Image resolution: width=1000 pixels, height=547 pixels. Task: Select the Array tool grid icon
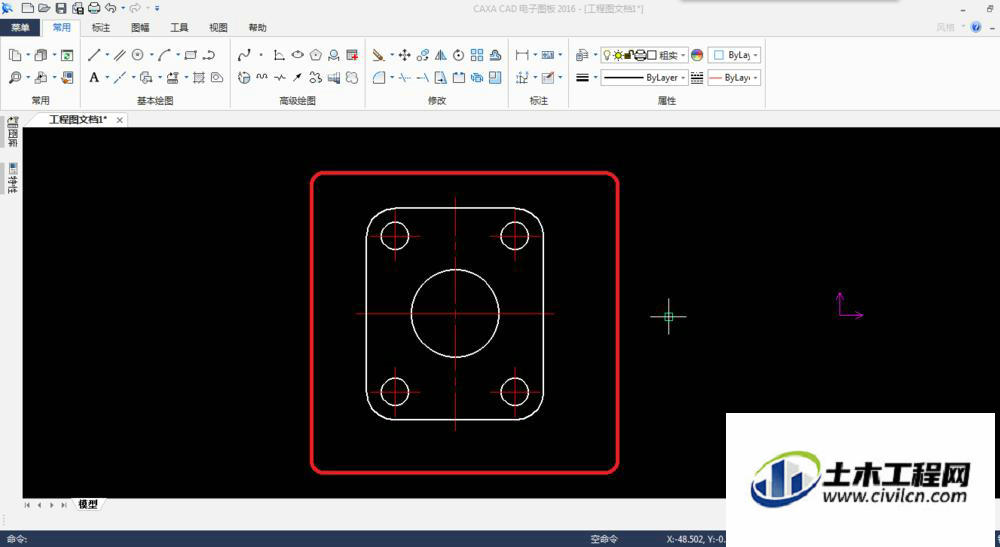tap(477, 55)
